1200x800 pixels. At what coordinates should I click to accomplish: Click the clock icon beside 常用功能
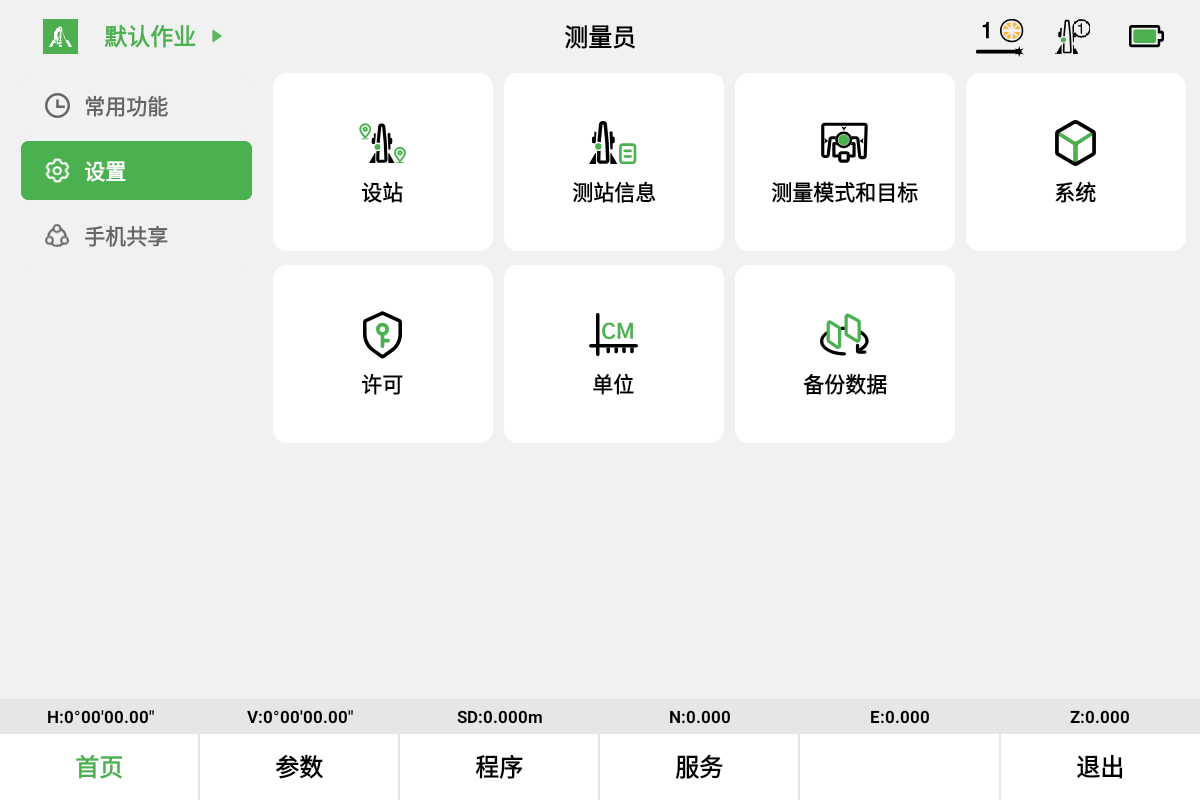coord(57,106)
